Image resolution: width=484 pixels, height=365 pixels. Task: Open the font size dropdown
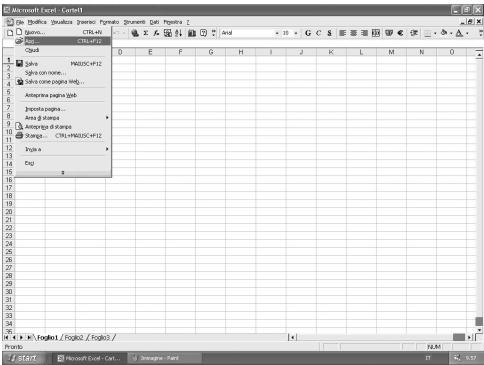(x=296, y=33)
